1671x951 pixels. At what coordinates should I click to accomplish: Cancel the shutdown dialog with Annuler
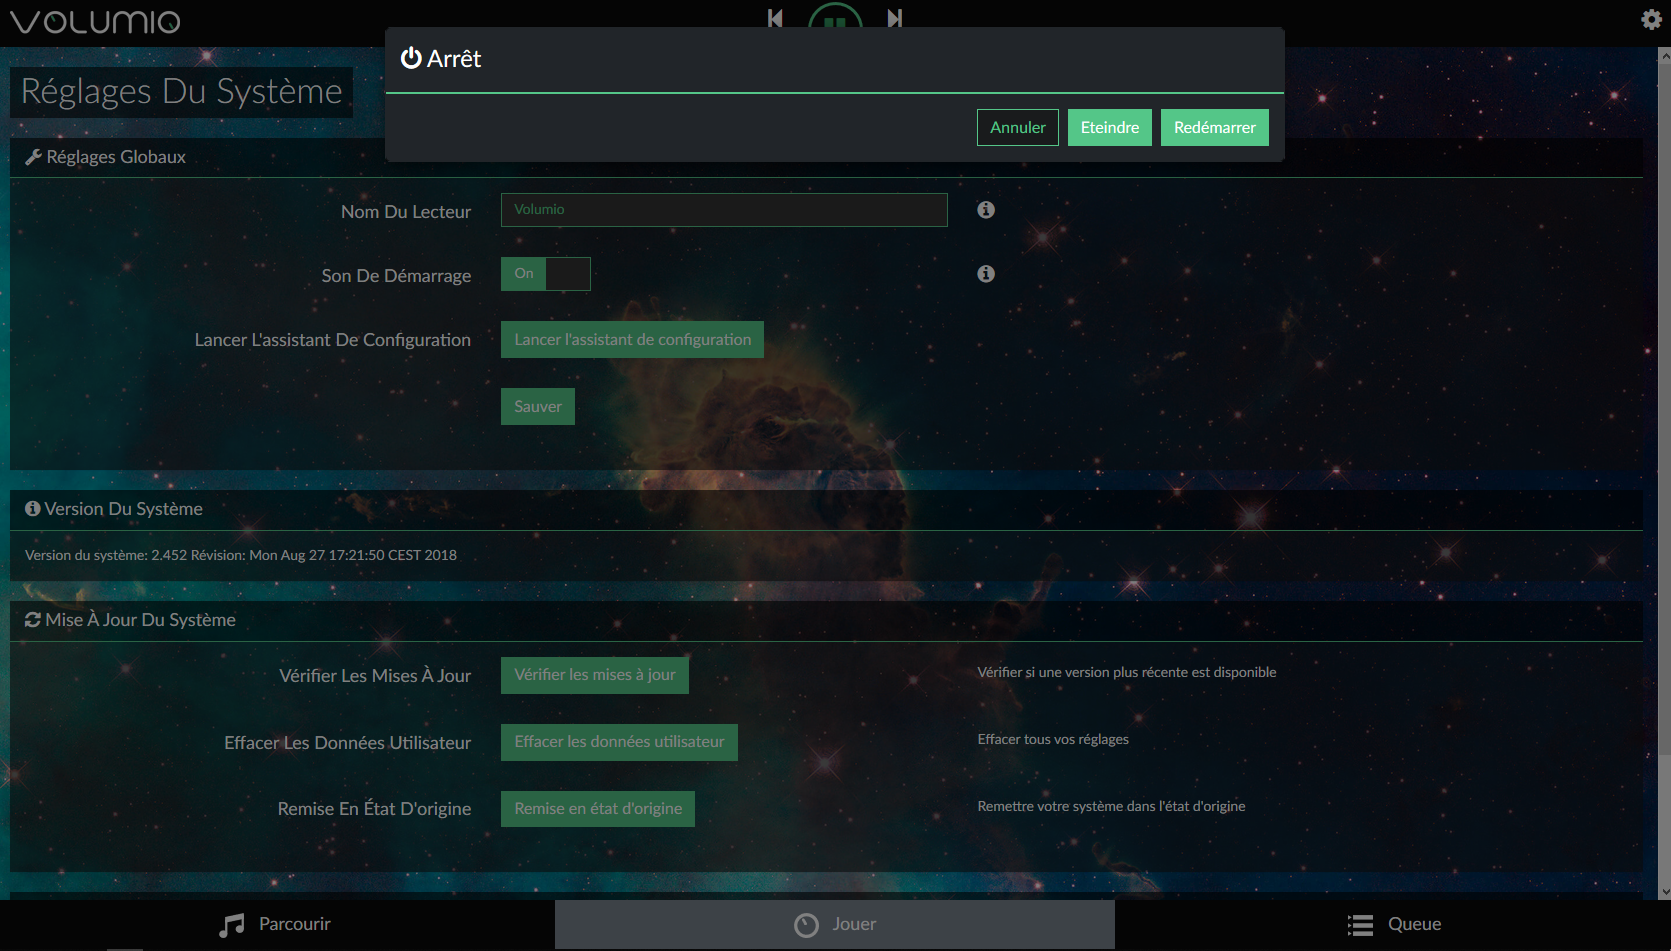click(x=1018, y=127)
